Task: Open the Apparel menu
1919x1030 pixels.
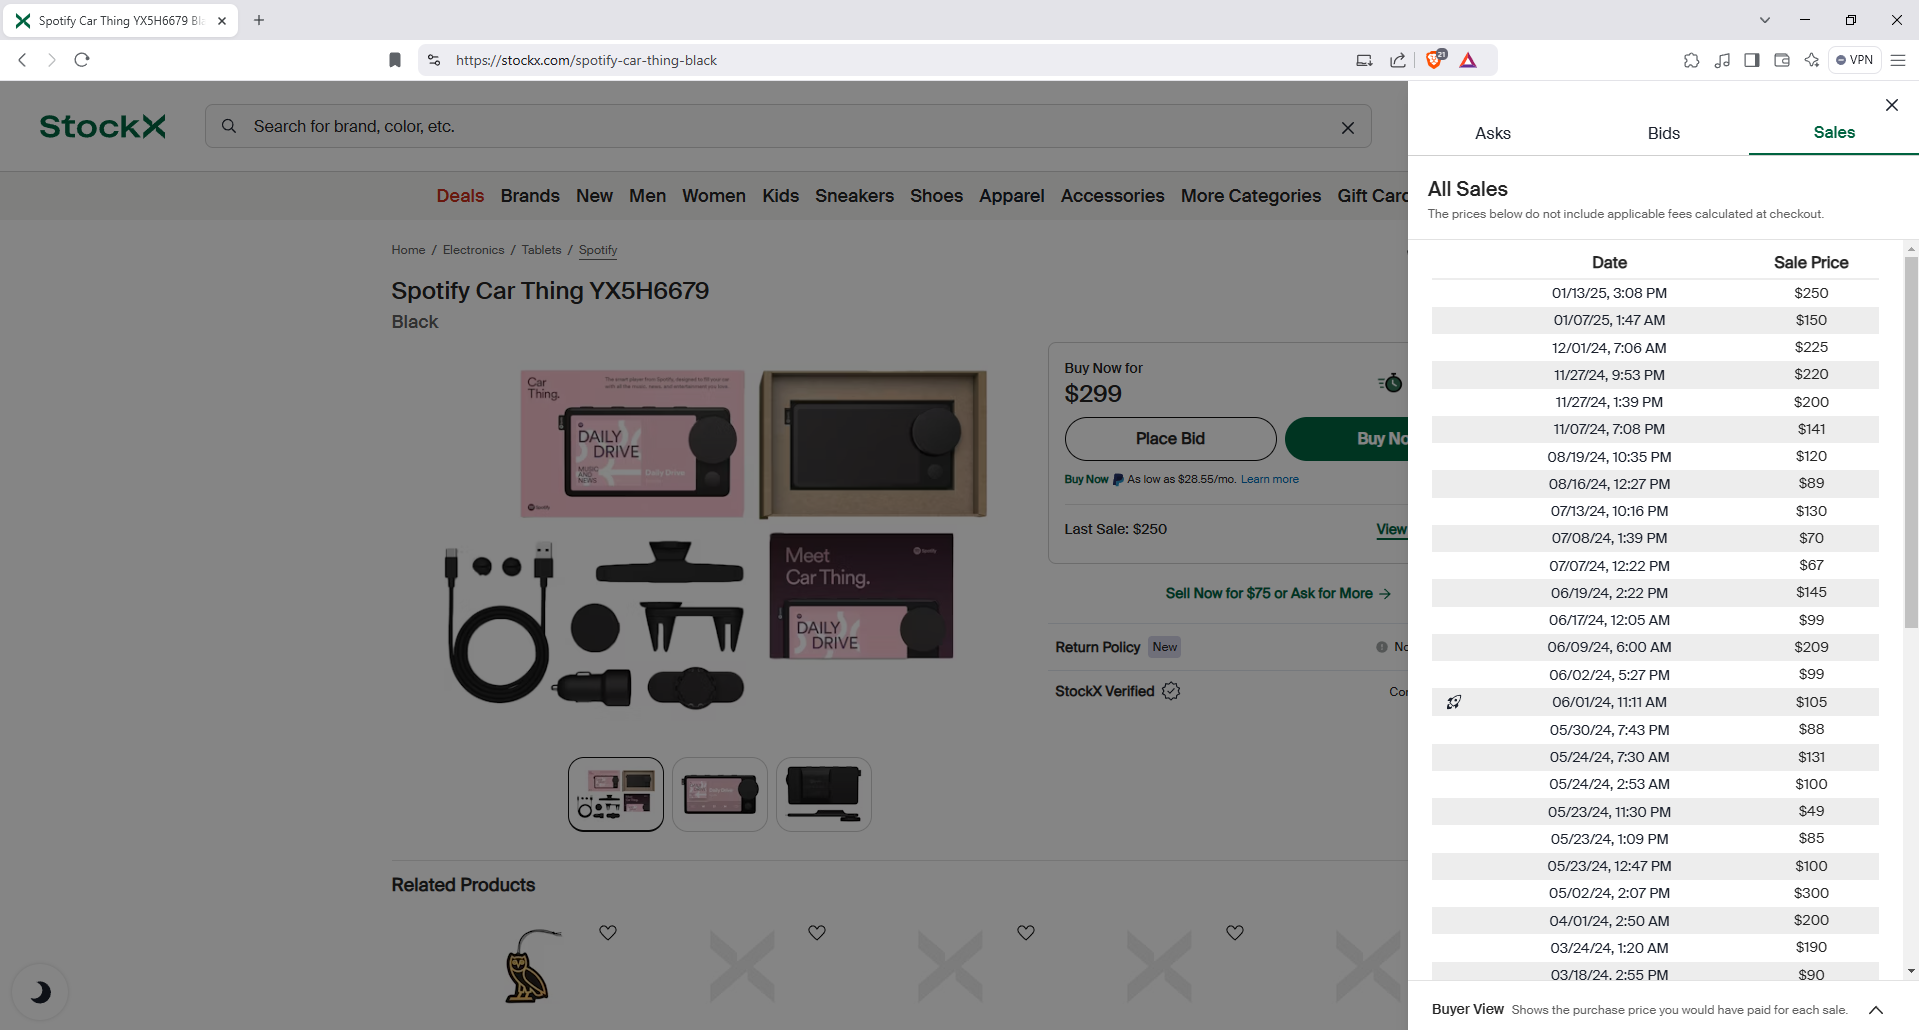Action: 1011,196
